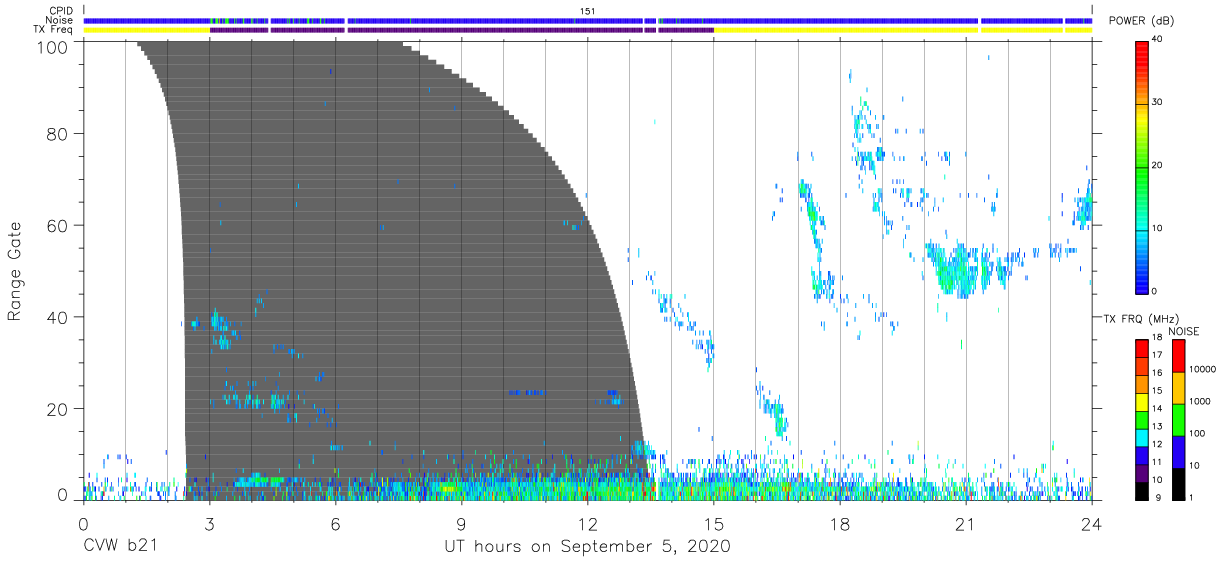Click the UT hours on September 5, 2020 label
This screenshot has height=567, width=1228.
pos(588,547)
